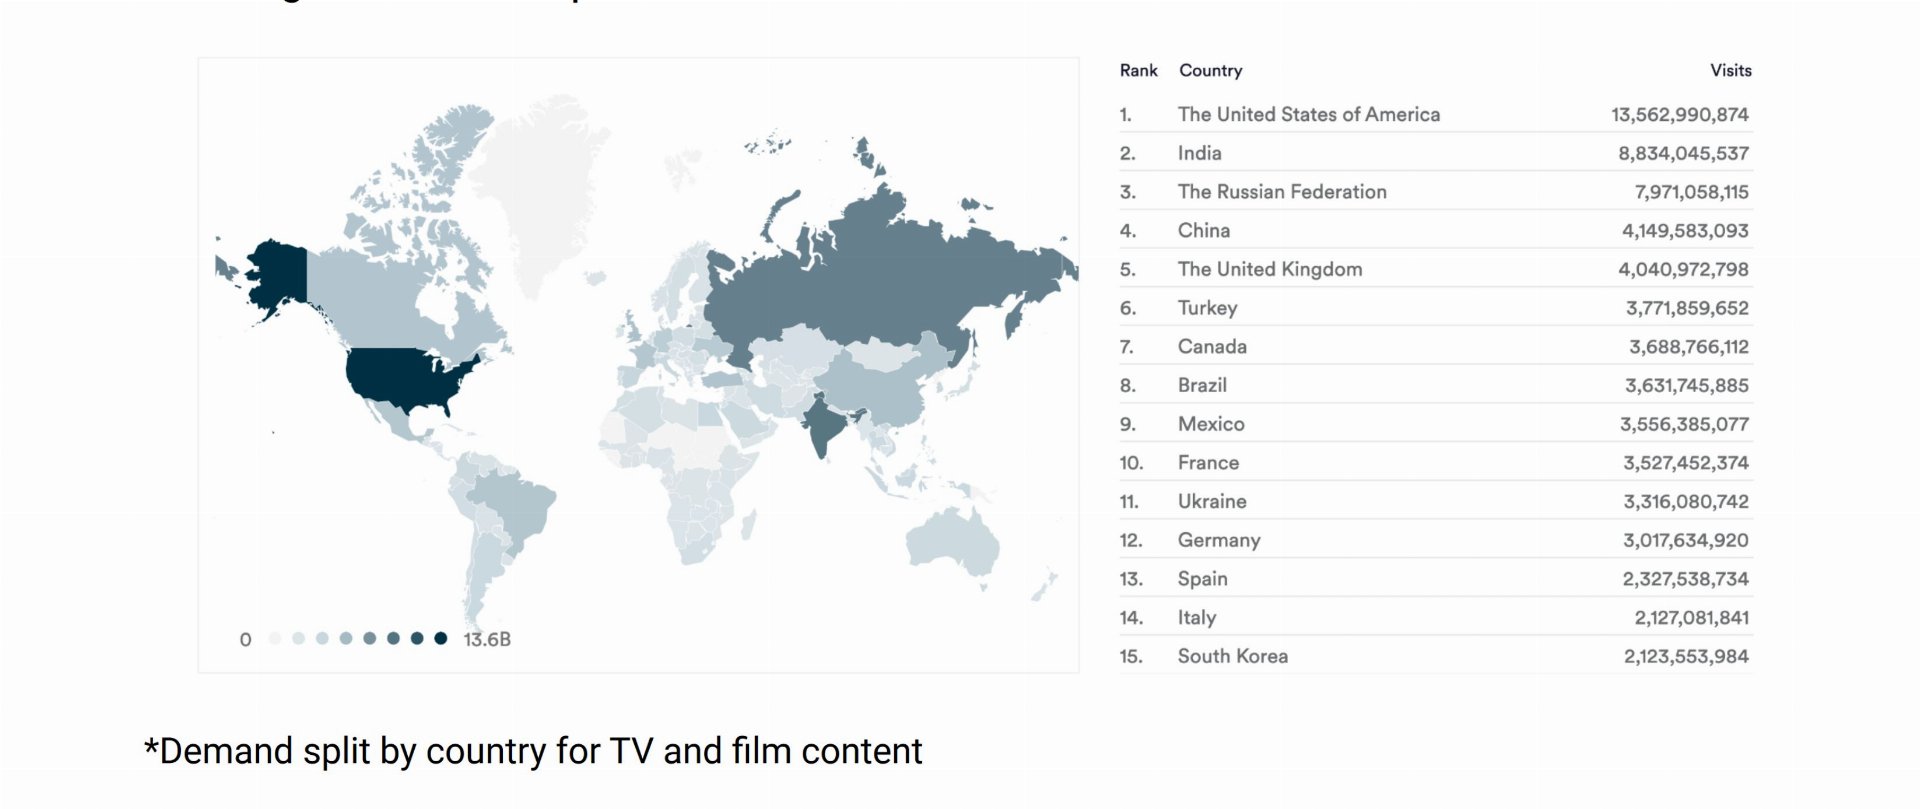Viewport: 1920px width, 809px height.
Task: Click the Rank column header
Action: tap(1138, 71)
